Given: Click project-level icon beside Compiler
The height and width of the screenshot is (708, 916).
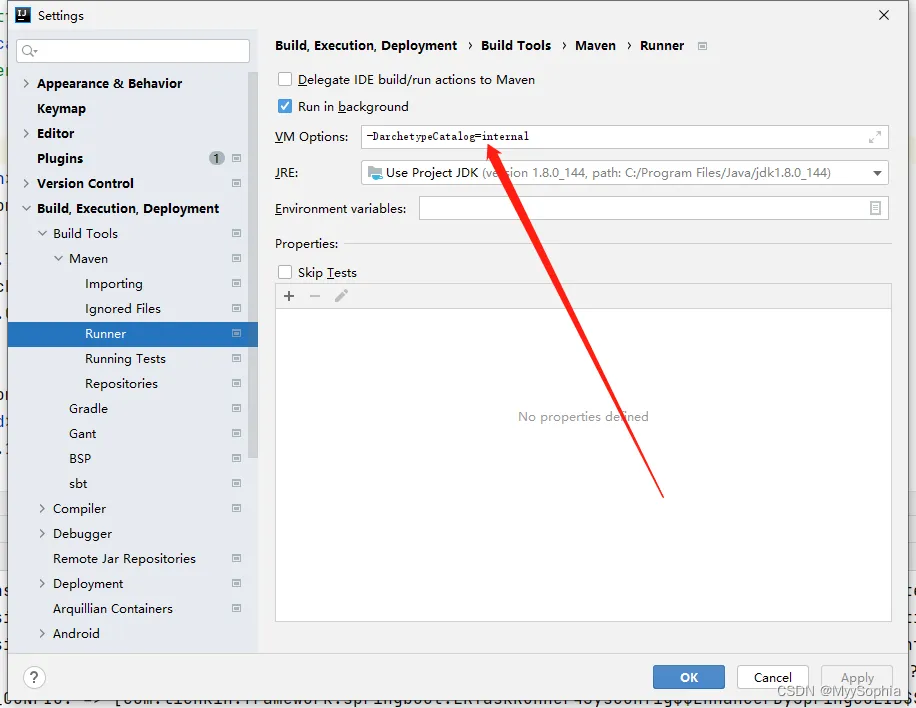Looking at the screenshot, I should [x=237, y=508].
